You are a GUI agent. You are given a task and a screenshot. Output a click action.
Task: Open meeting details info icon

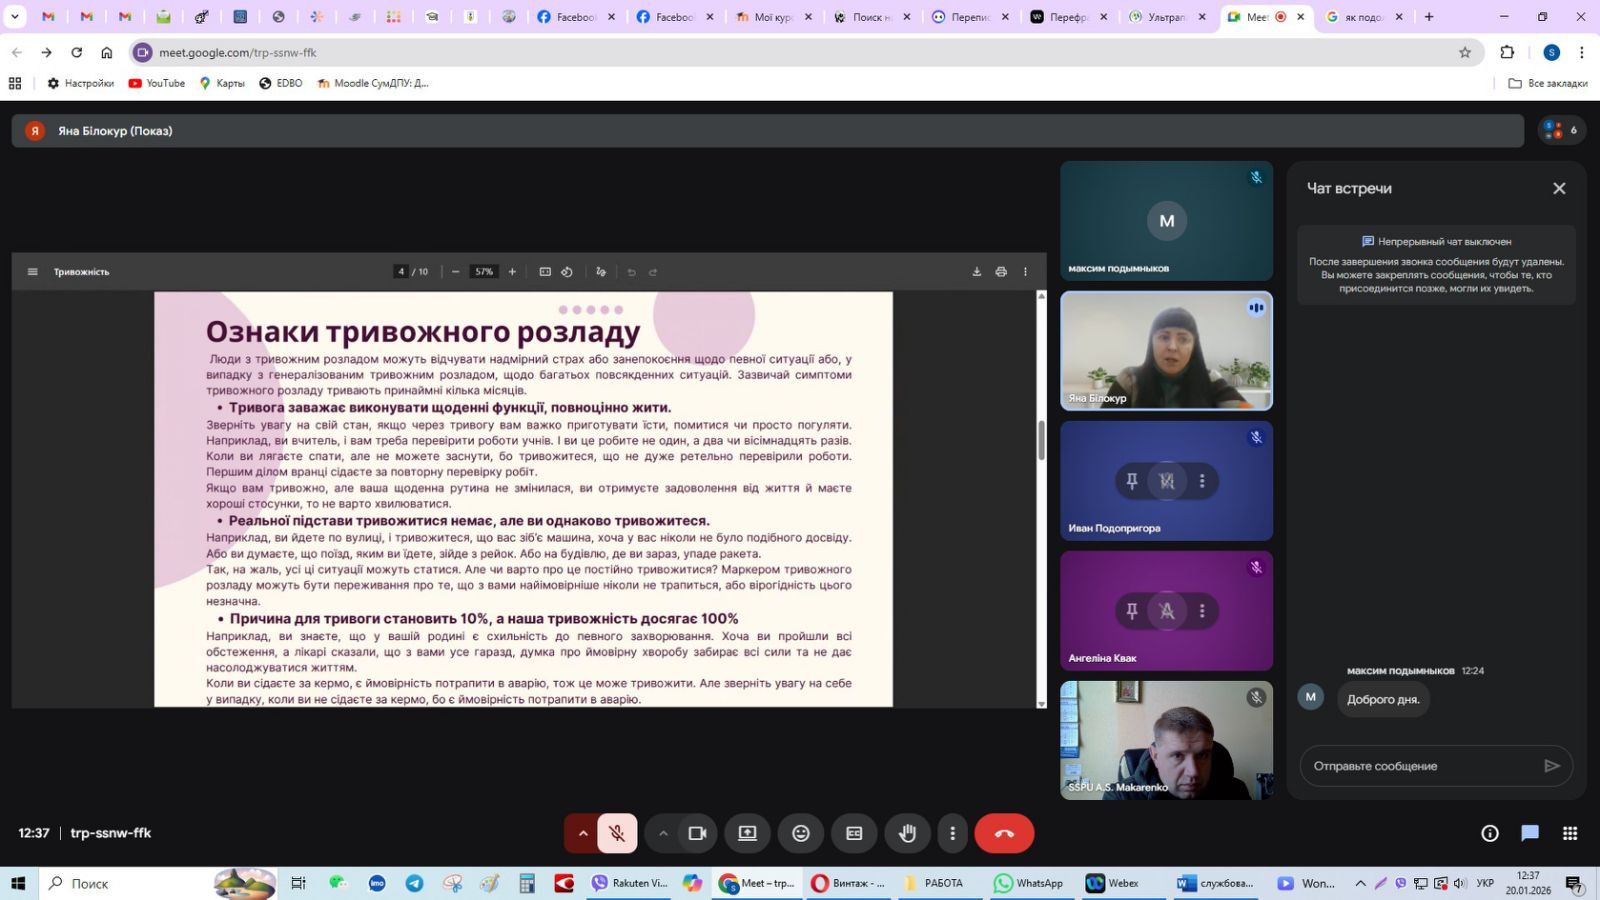click(1490, 833)
